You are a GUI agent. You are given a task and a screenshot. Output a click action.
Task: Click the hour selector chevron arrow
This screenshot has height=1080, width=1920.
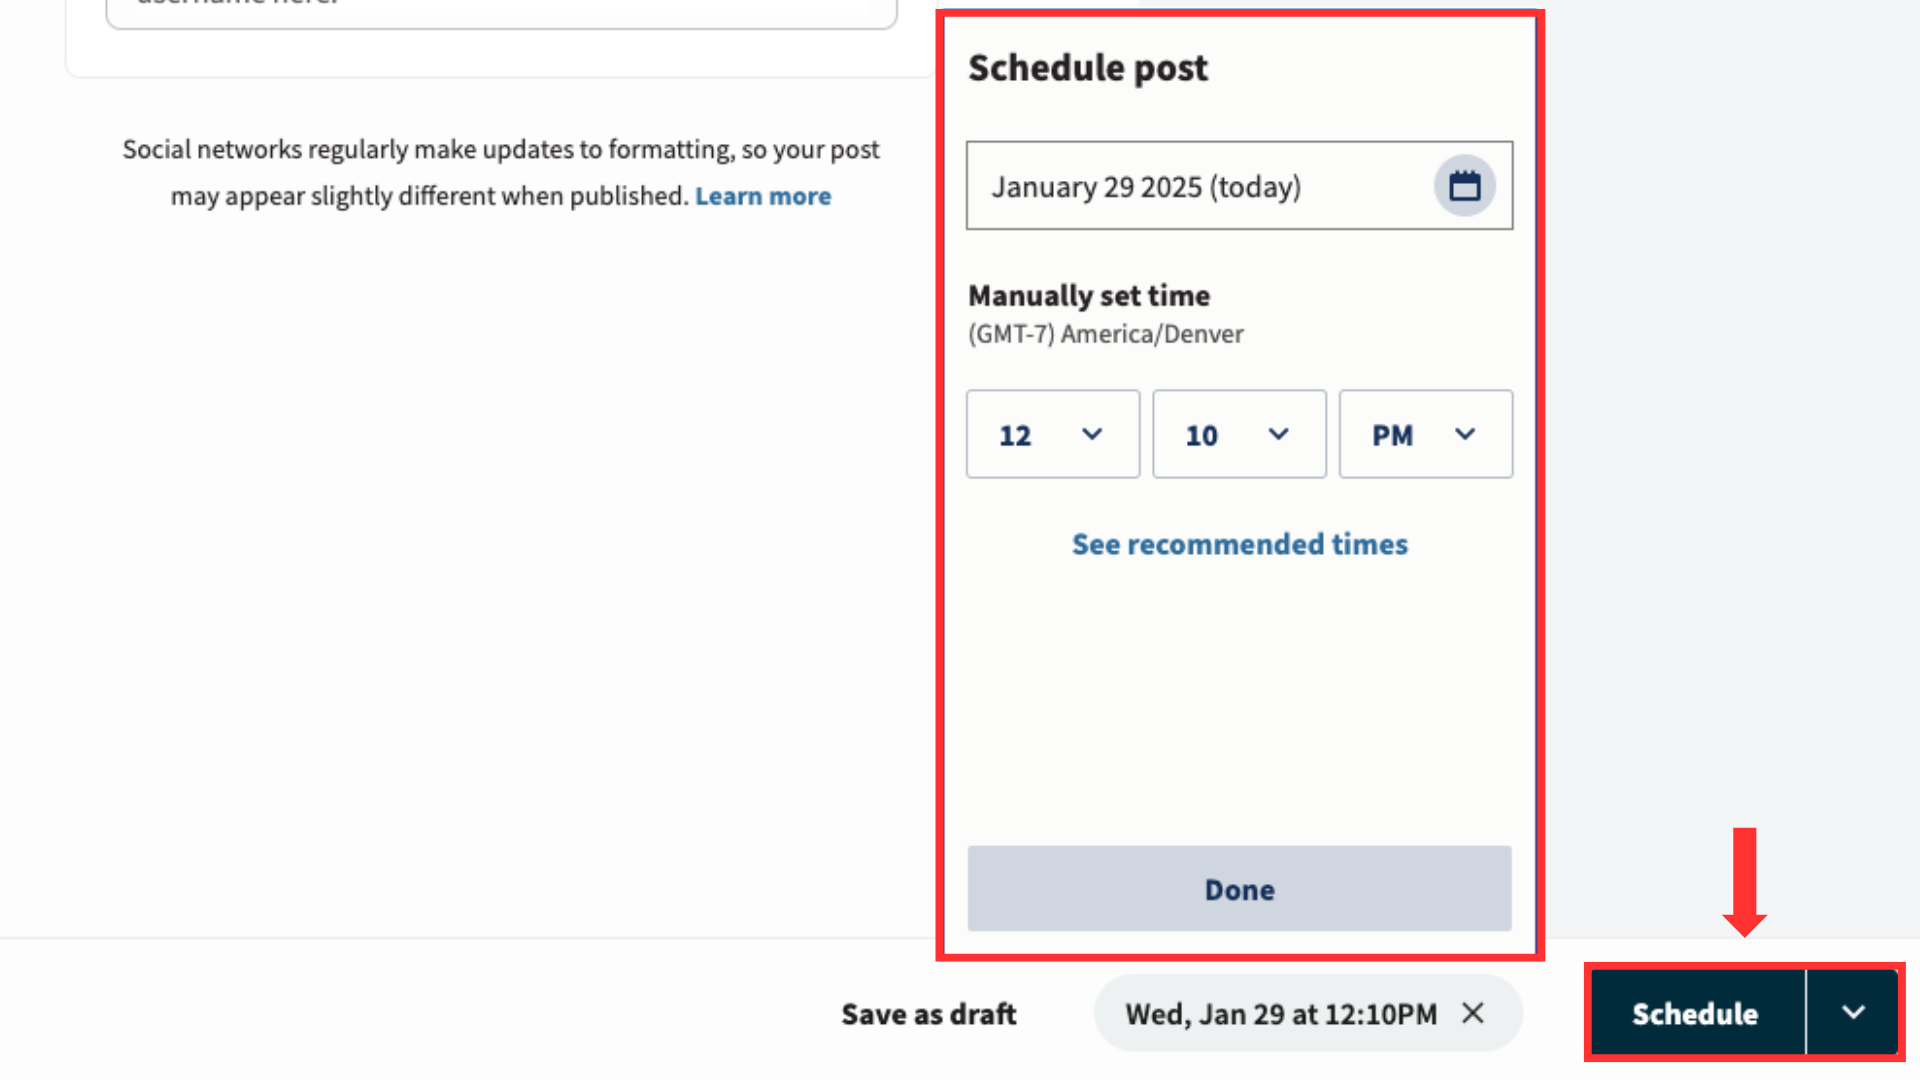coord(1092,434)
